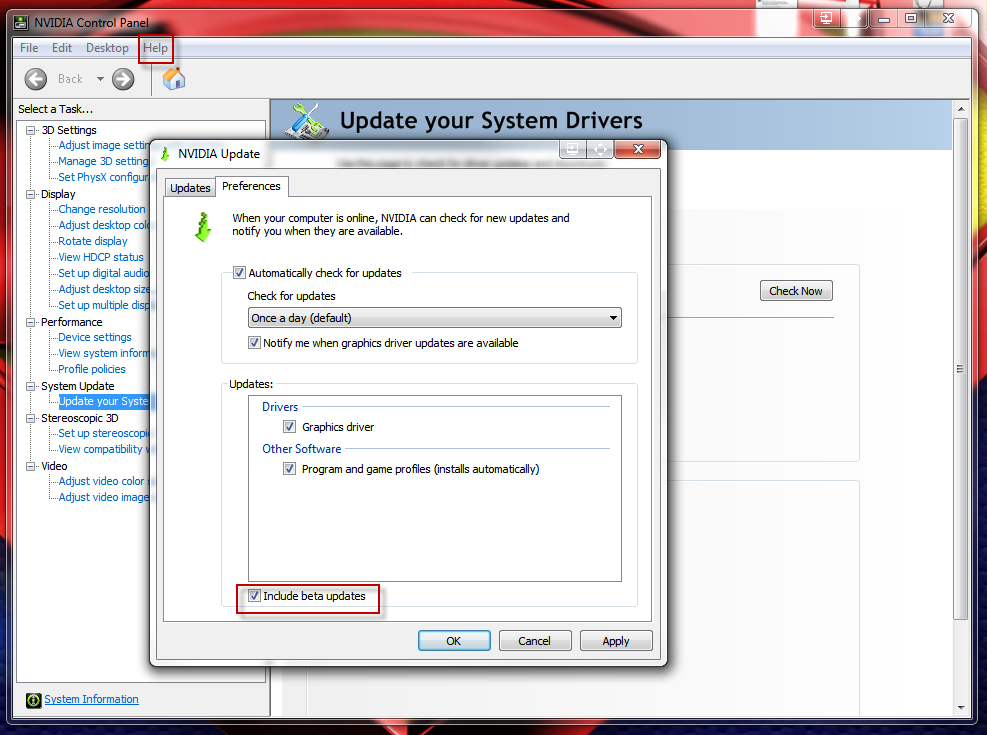Select Adjust image settings task
Image resolution: width=987 pixels, height=735 pixels.
[104, 145]
